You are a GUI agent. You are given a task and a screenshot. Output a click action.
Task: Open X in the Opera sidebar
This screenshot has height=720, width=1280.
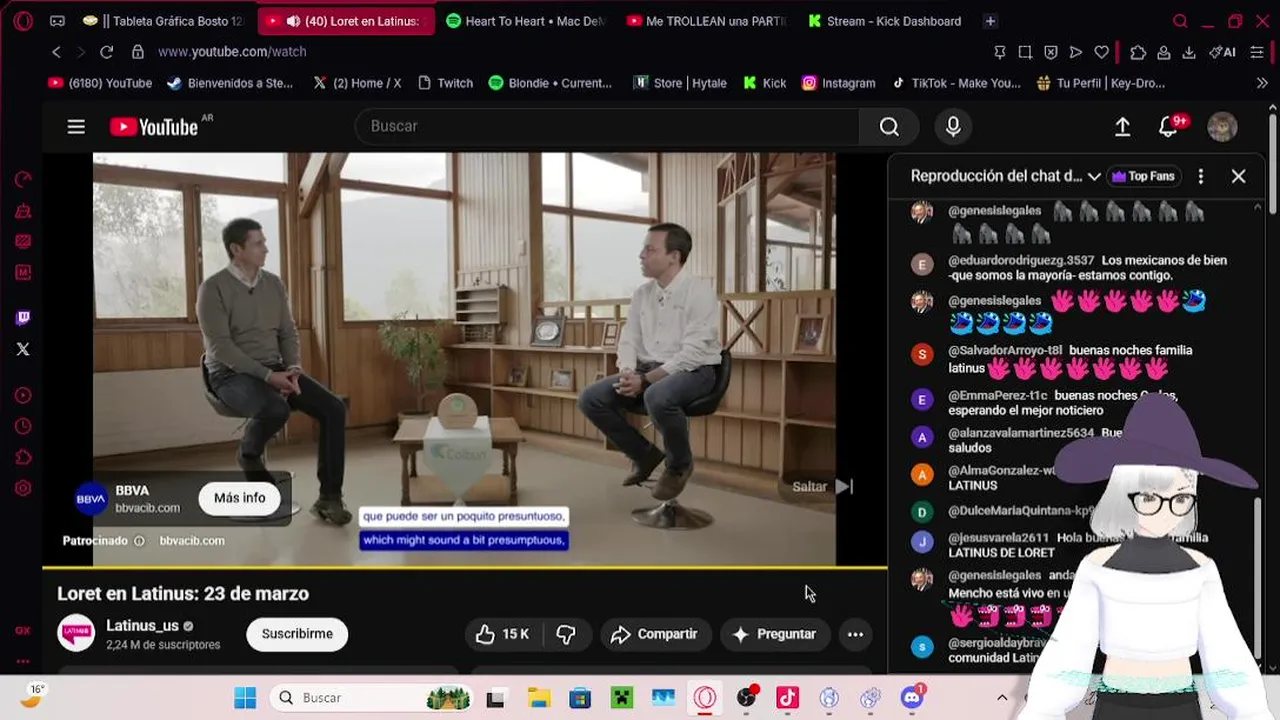[x=23, y=349]
